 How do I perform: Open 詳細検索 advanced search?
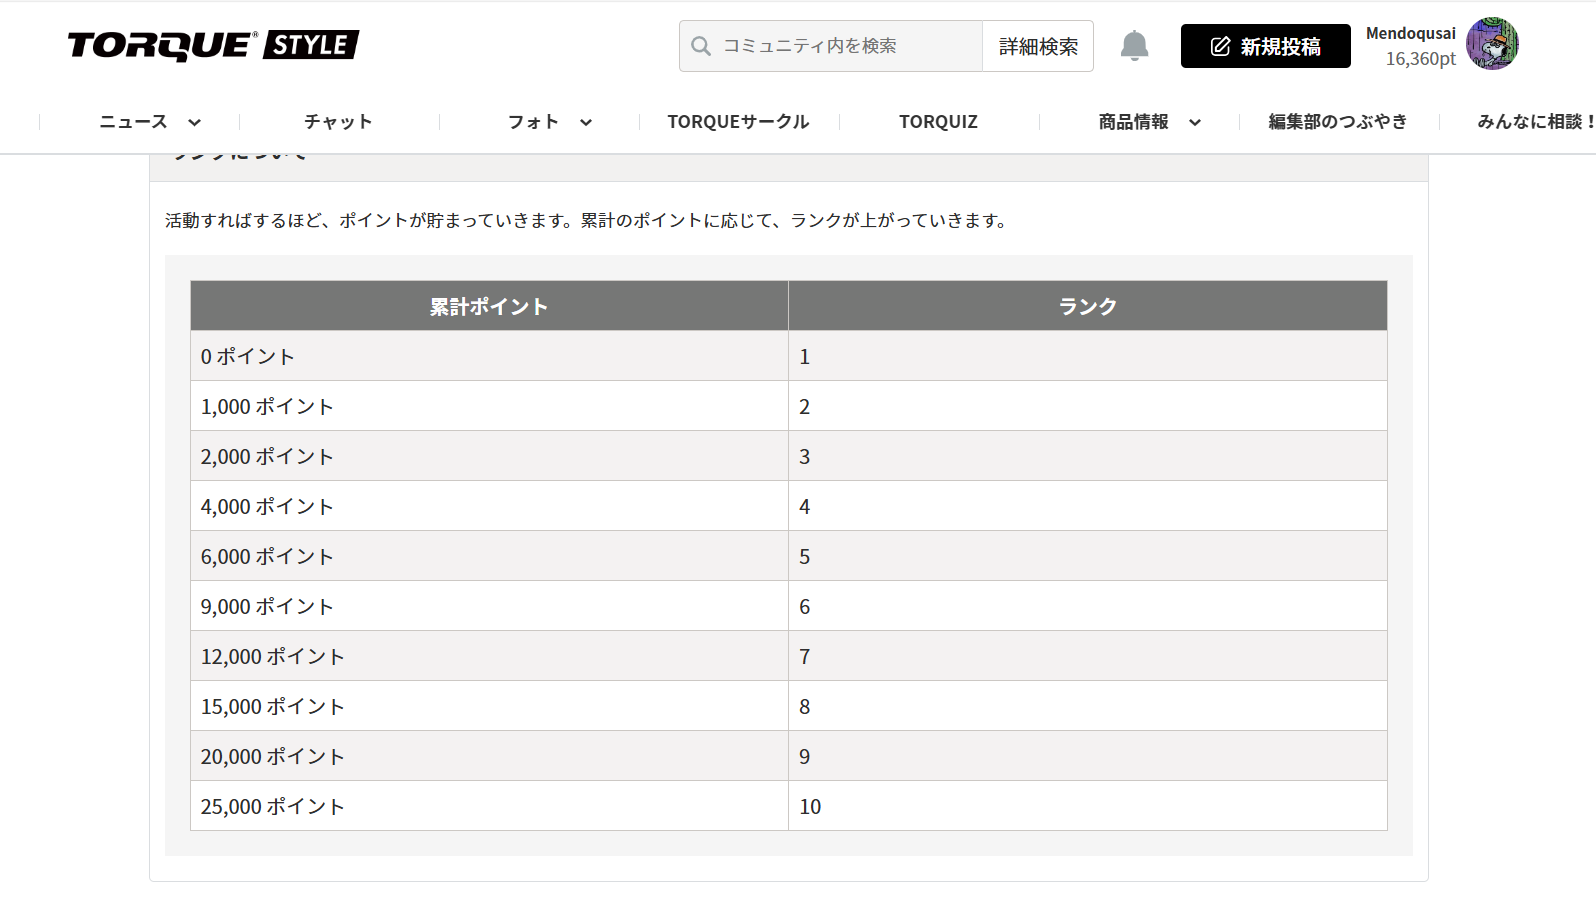pos(1038,46)
